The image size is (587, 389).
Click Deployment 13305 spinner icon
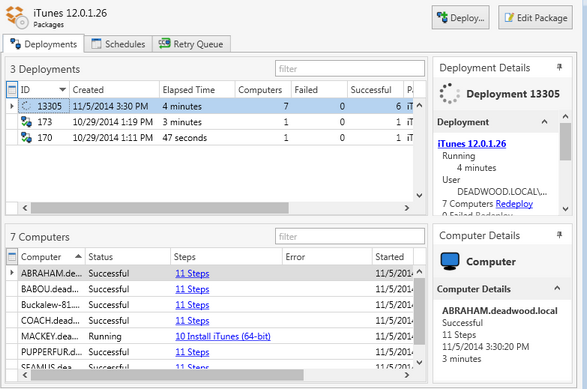(x=449, y=94)
